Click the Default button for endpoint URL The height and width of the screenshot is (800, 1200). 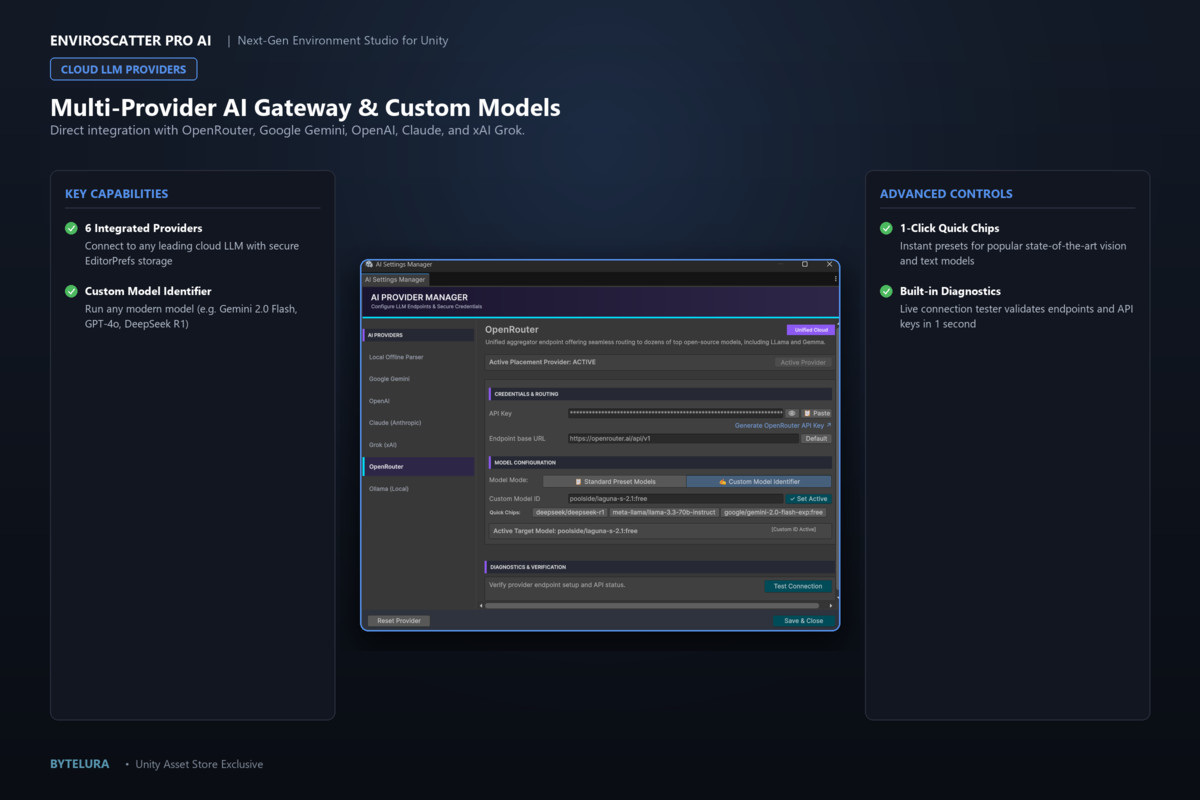[816, 438]
